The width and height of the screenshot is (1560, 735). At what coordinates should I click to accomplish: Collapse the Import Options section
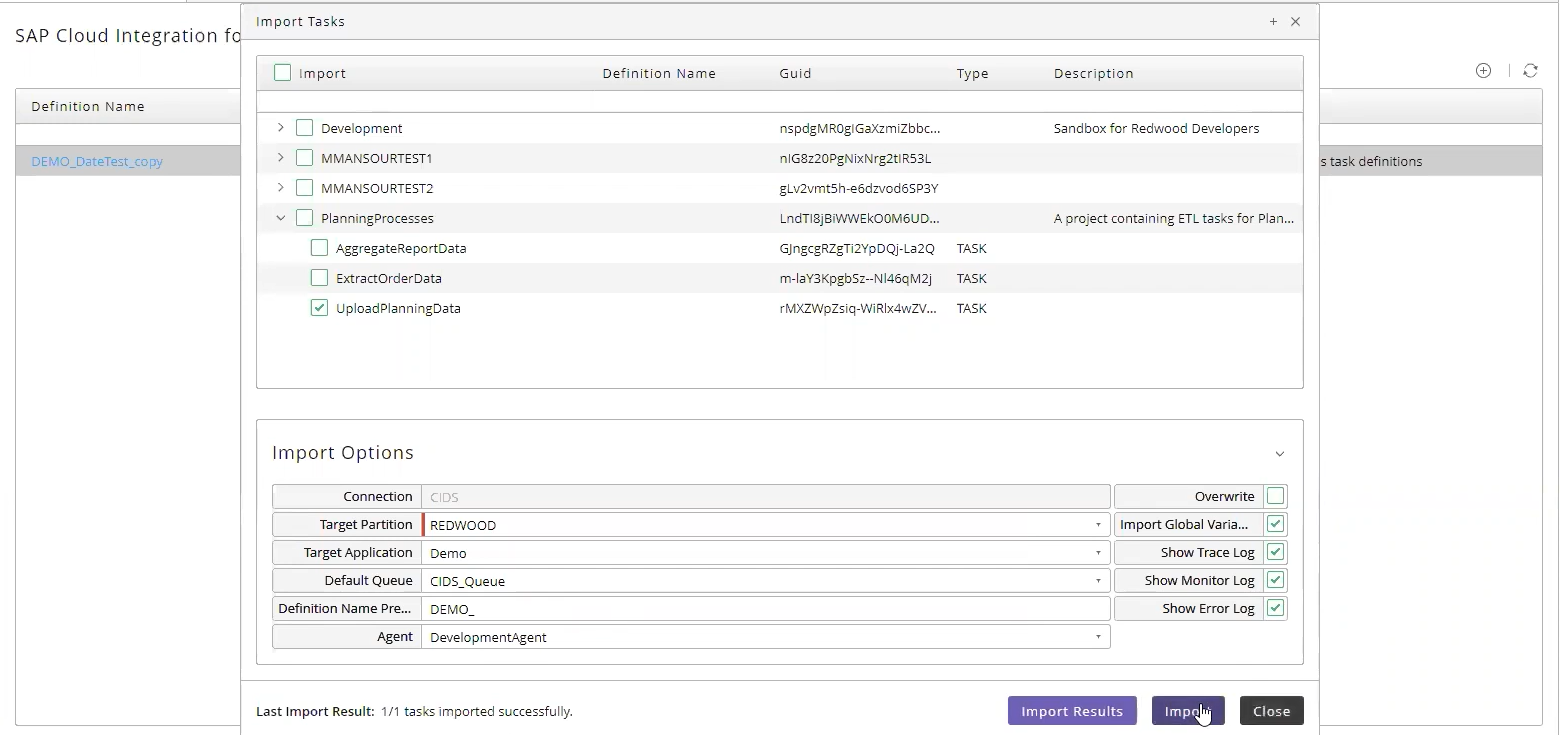pos(1279,454)
